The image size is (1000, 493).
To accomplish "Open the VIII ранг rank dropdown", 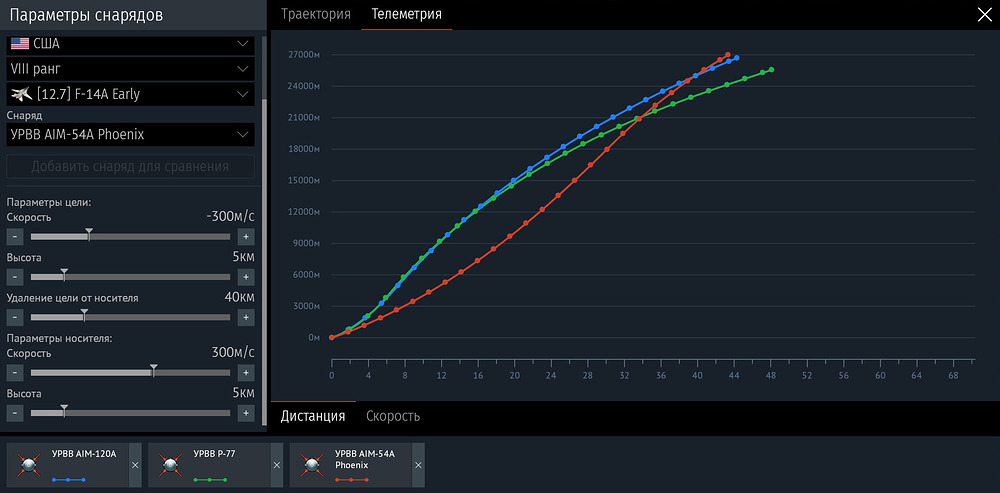I will point(130,68).
